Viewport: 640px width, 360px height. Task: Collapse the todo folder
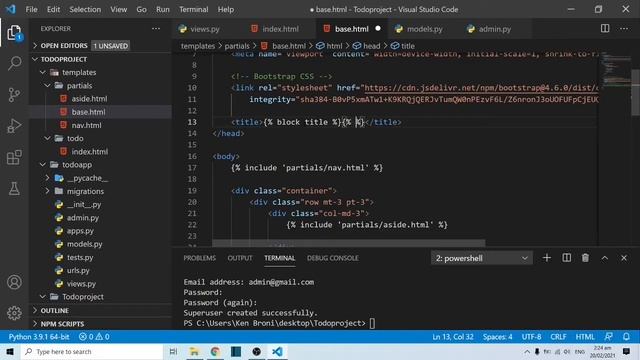47,138
